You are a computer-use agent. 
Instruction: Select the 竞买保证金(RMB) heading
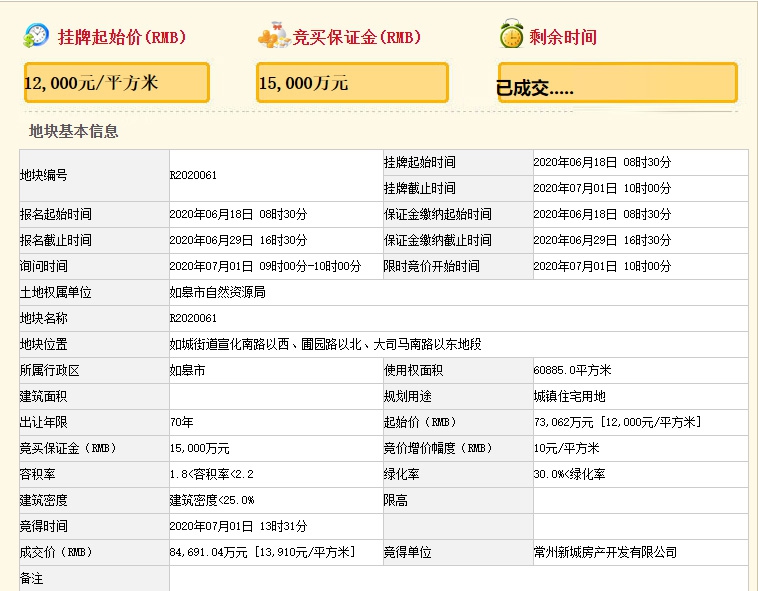[357, 37]
